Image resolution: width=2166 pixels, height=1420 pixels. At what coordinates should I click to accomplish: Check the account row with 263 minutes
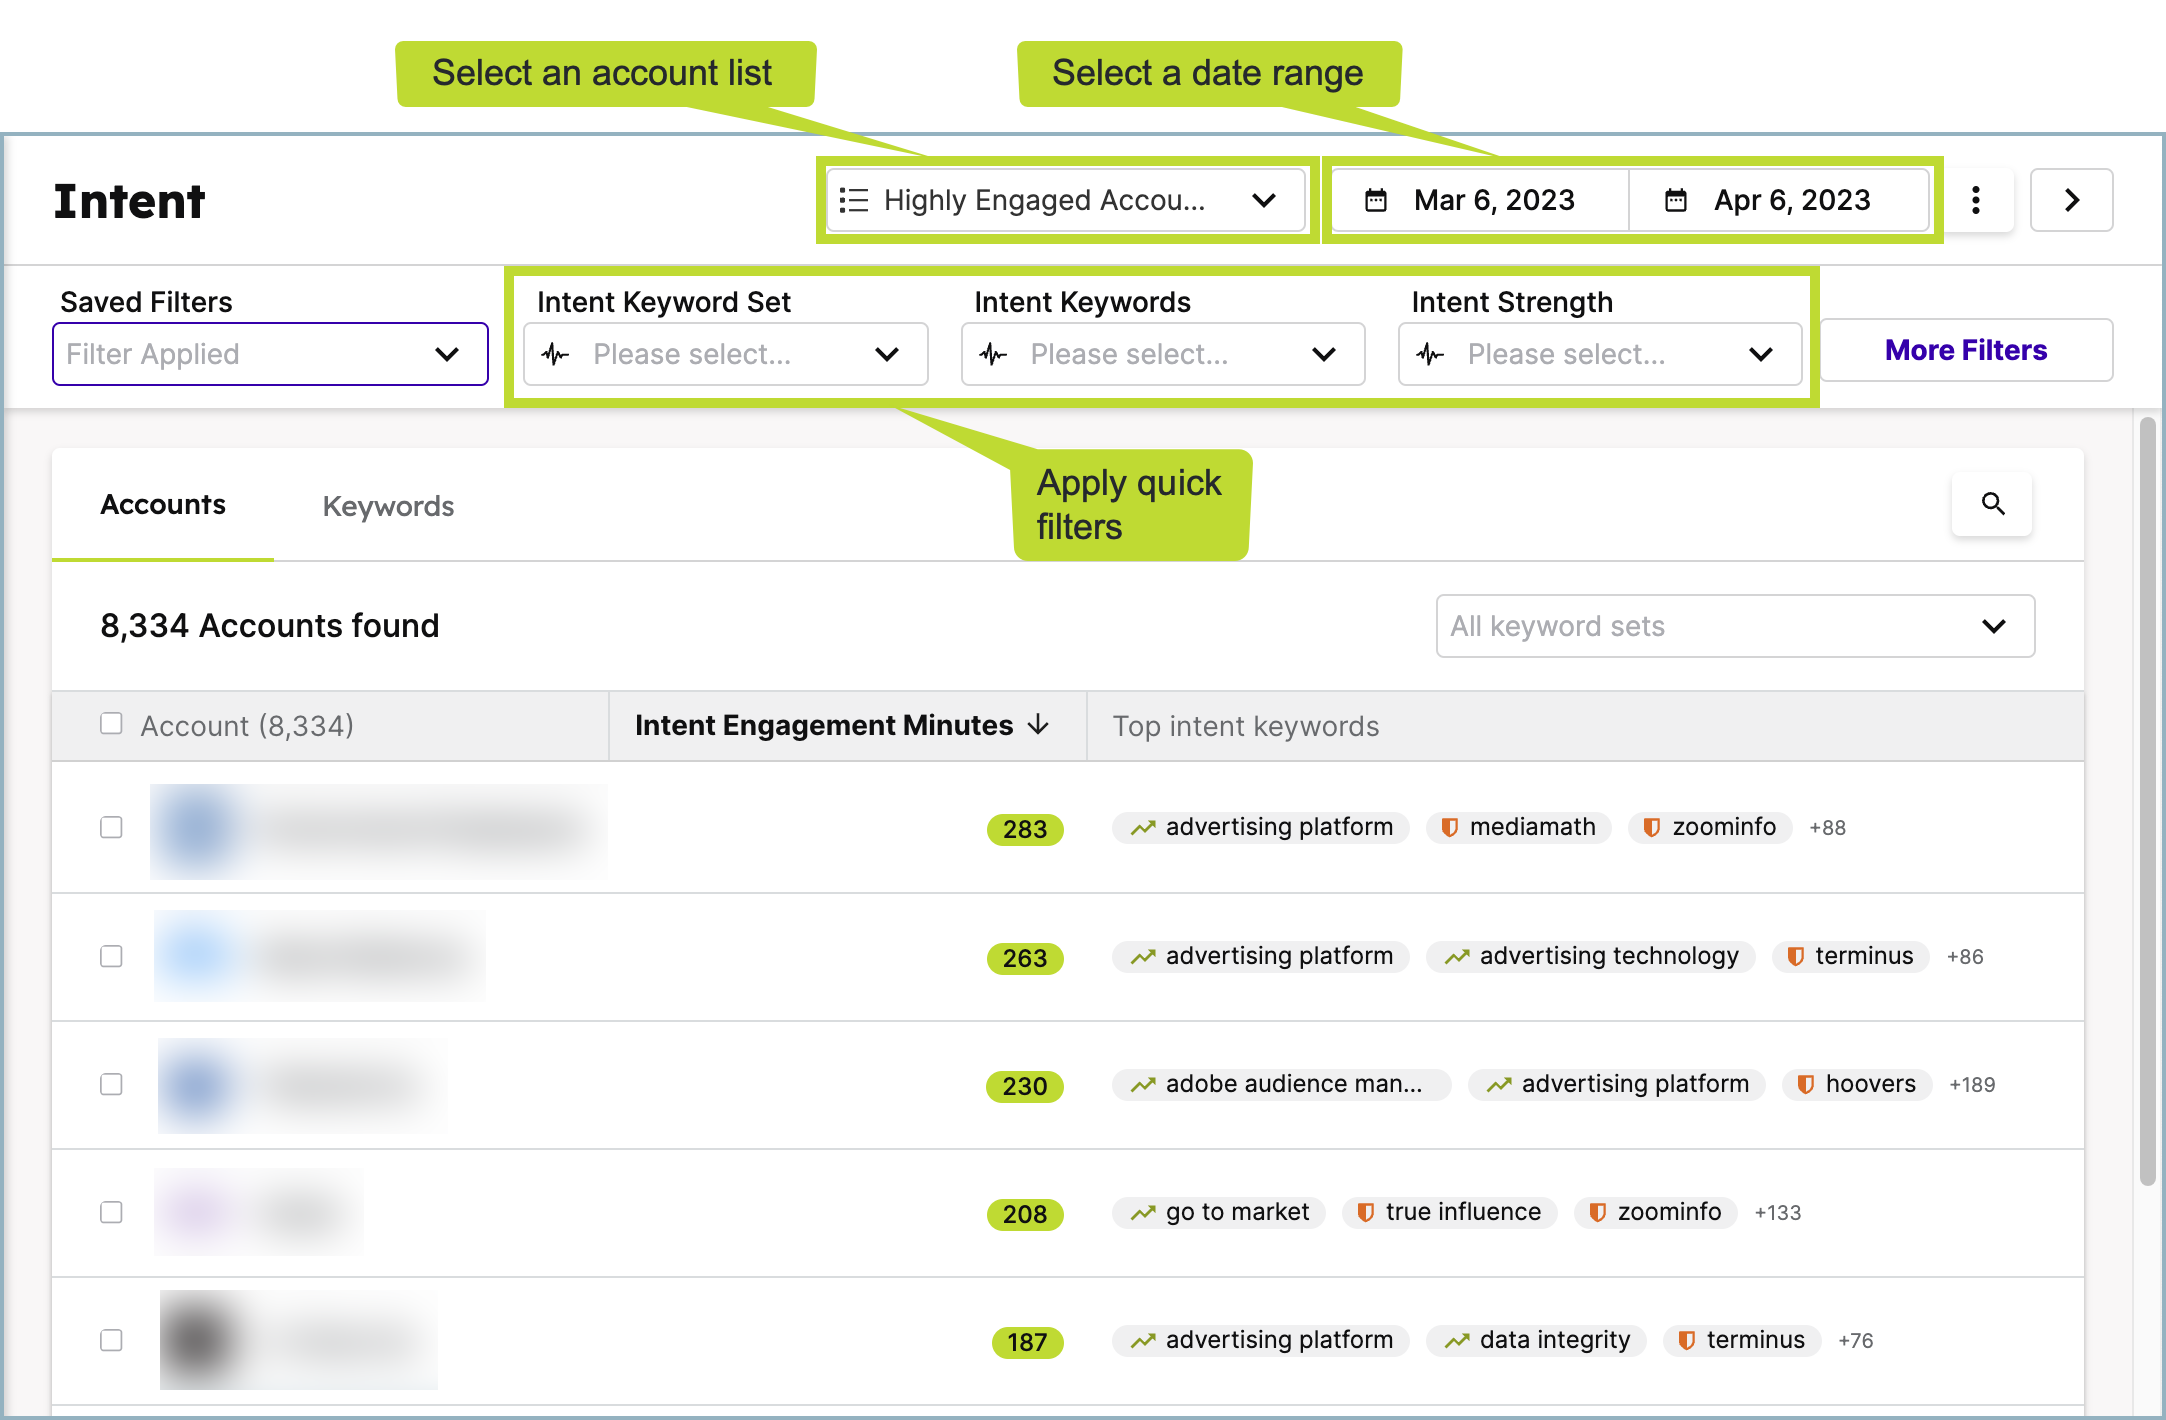(111, 957)
